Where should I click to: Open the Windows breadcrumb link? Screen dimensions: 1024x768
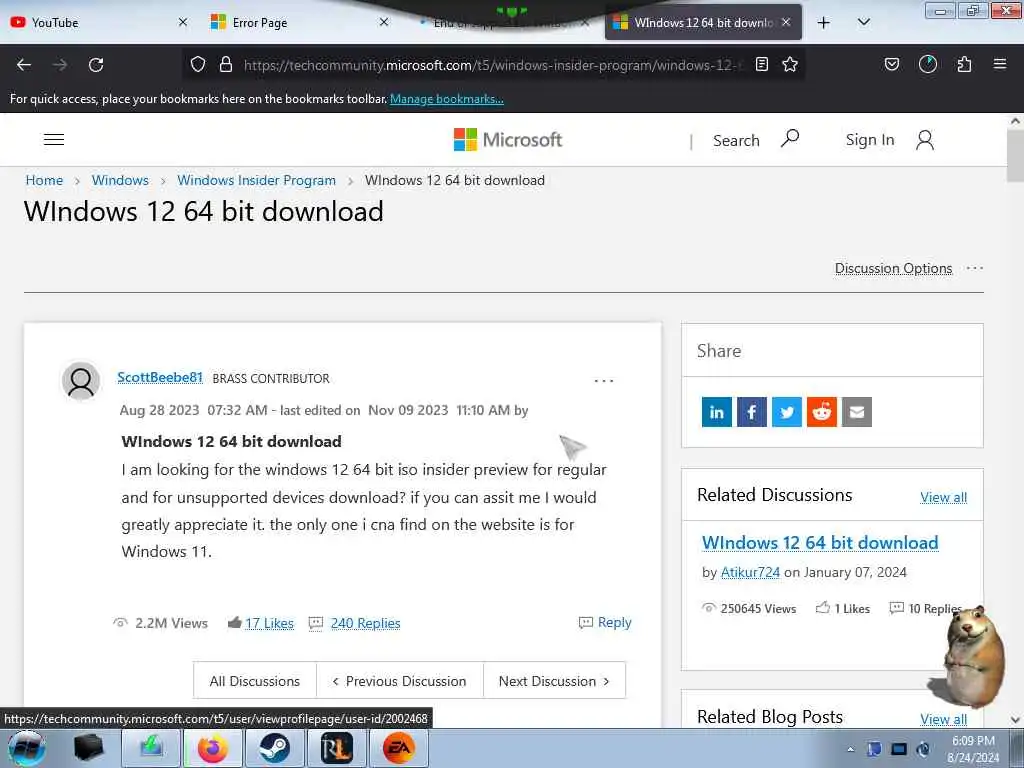point(120,180)
